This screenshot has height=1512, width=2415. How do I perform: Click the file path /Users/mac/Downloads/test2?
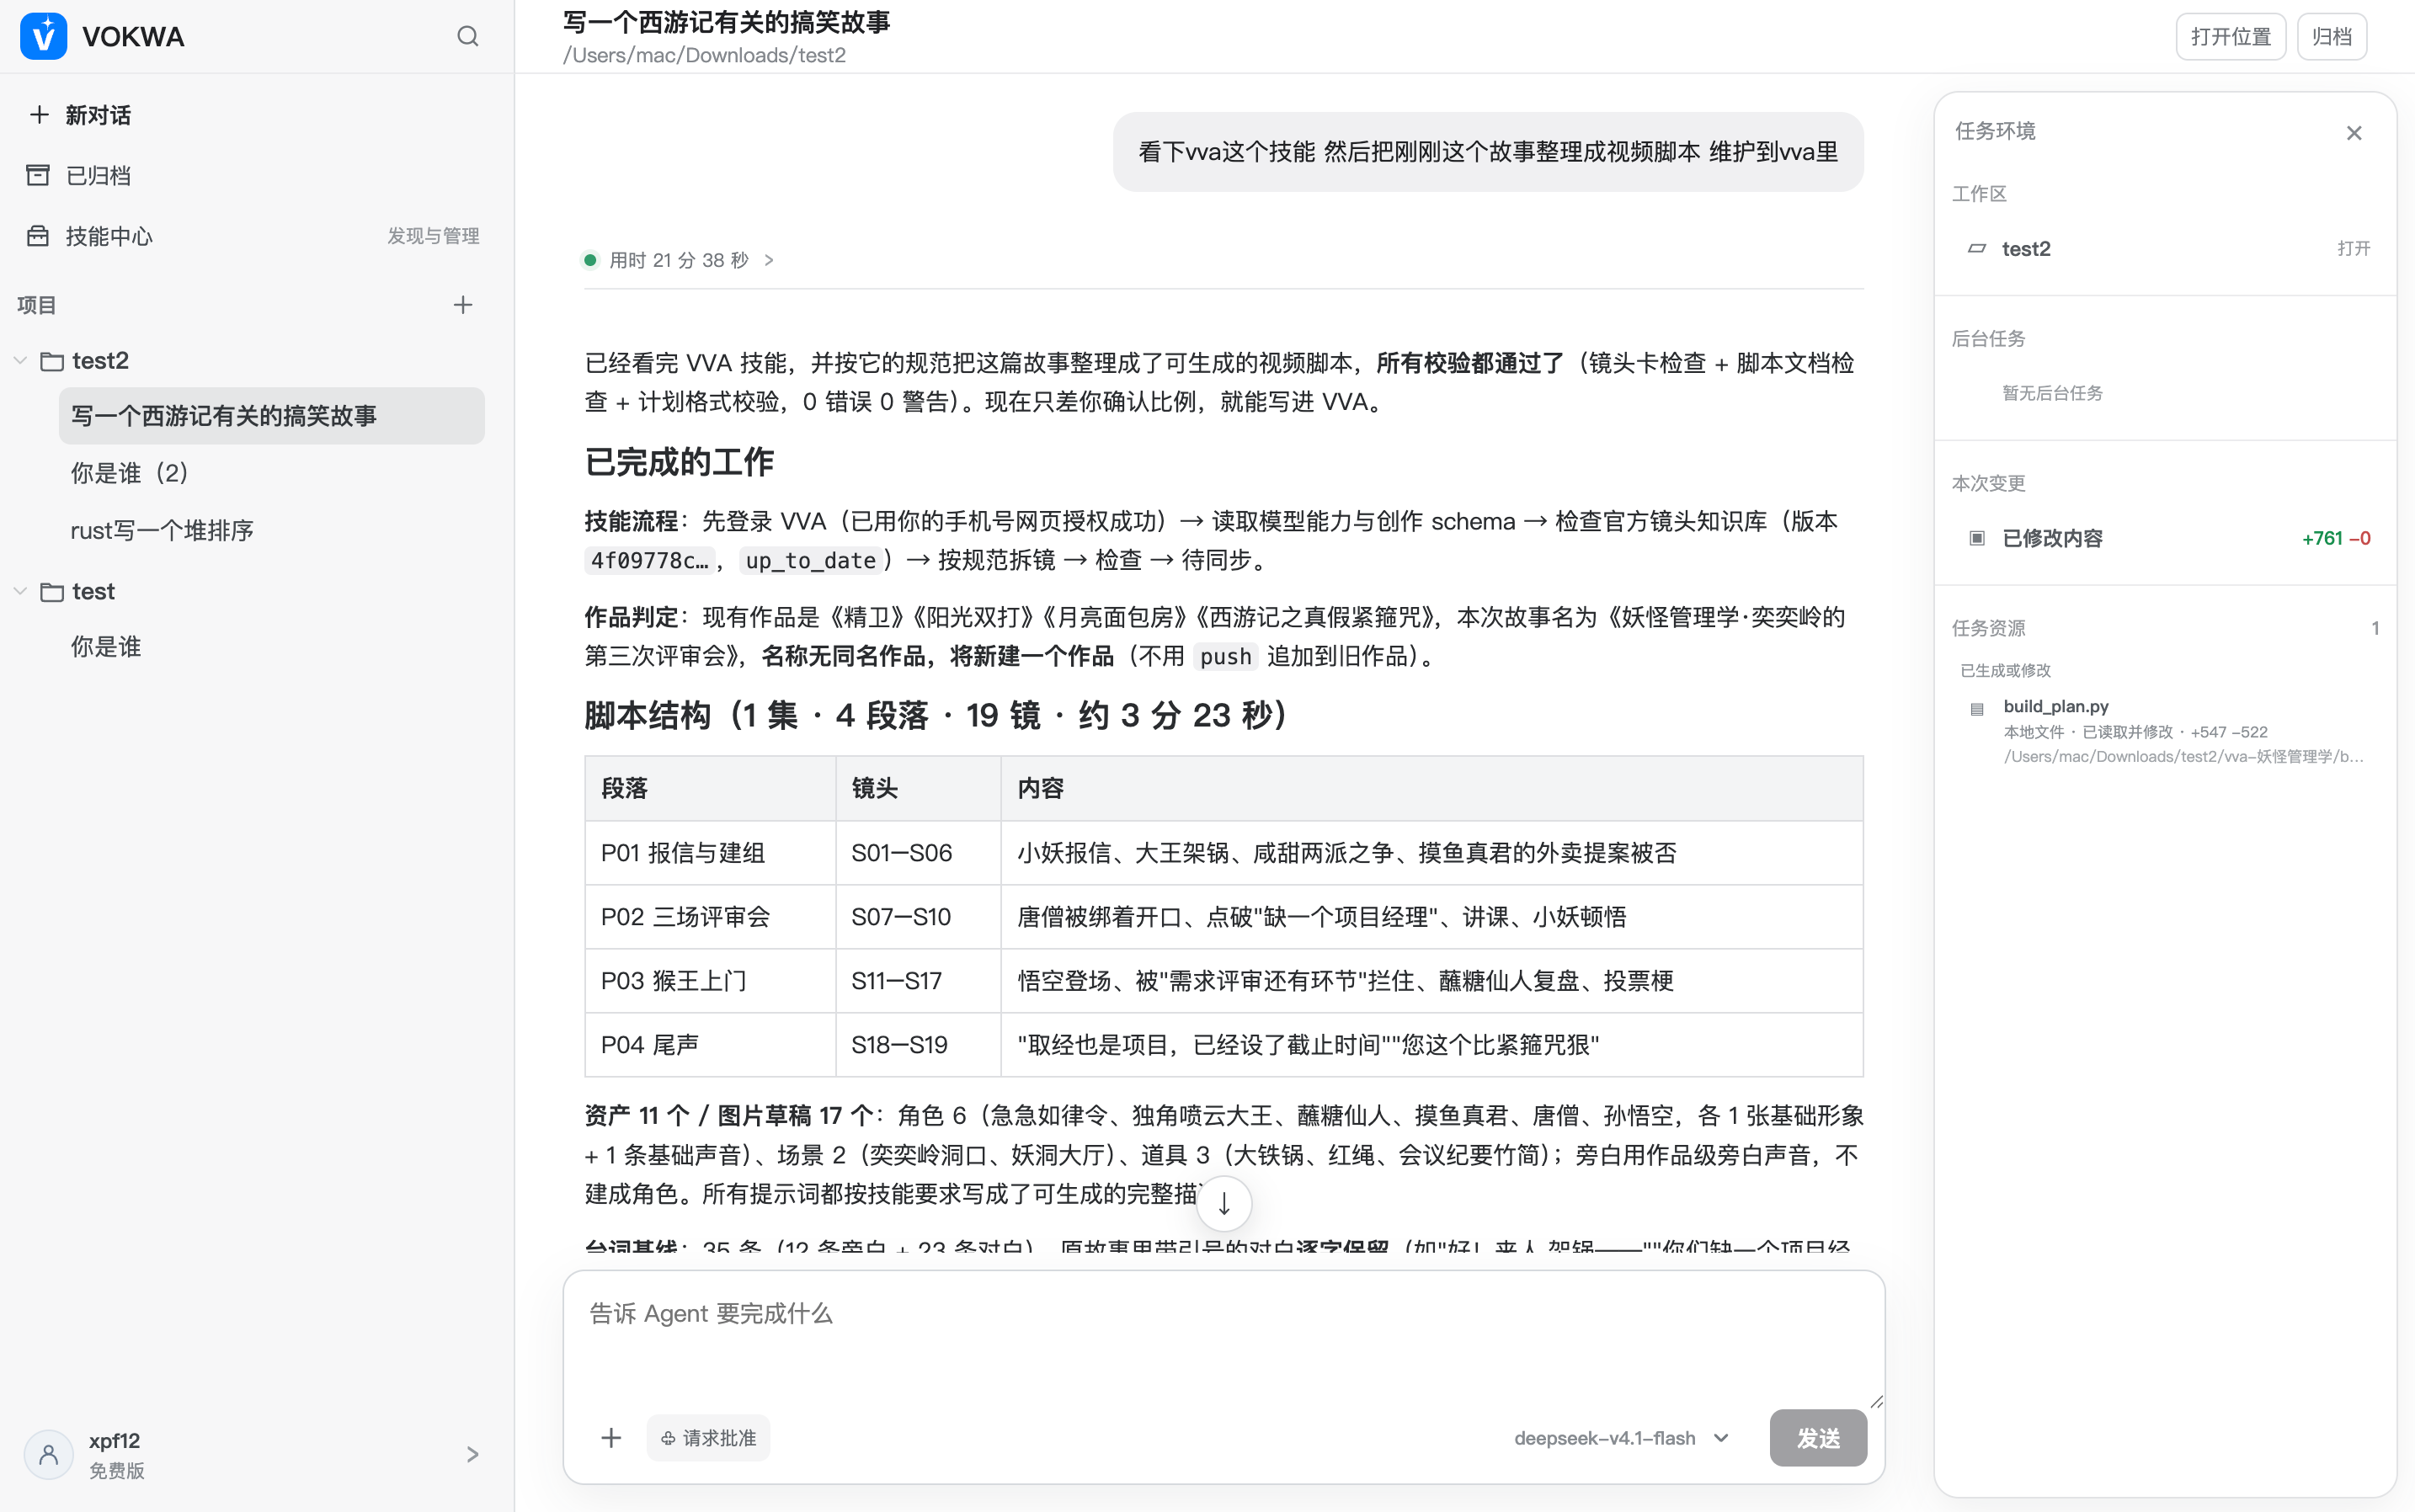pos(704,55)
